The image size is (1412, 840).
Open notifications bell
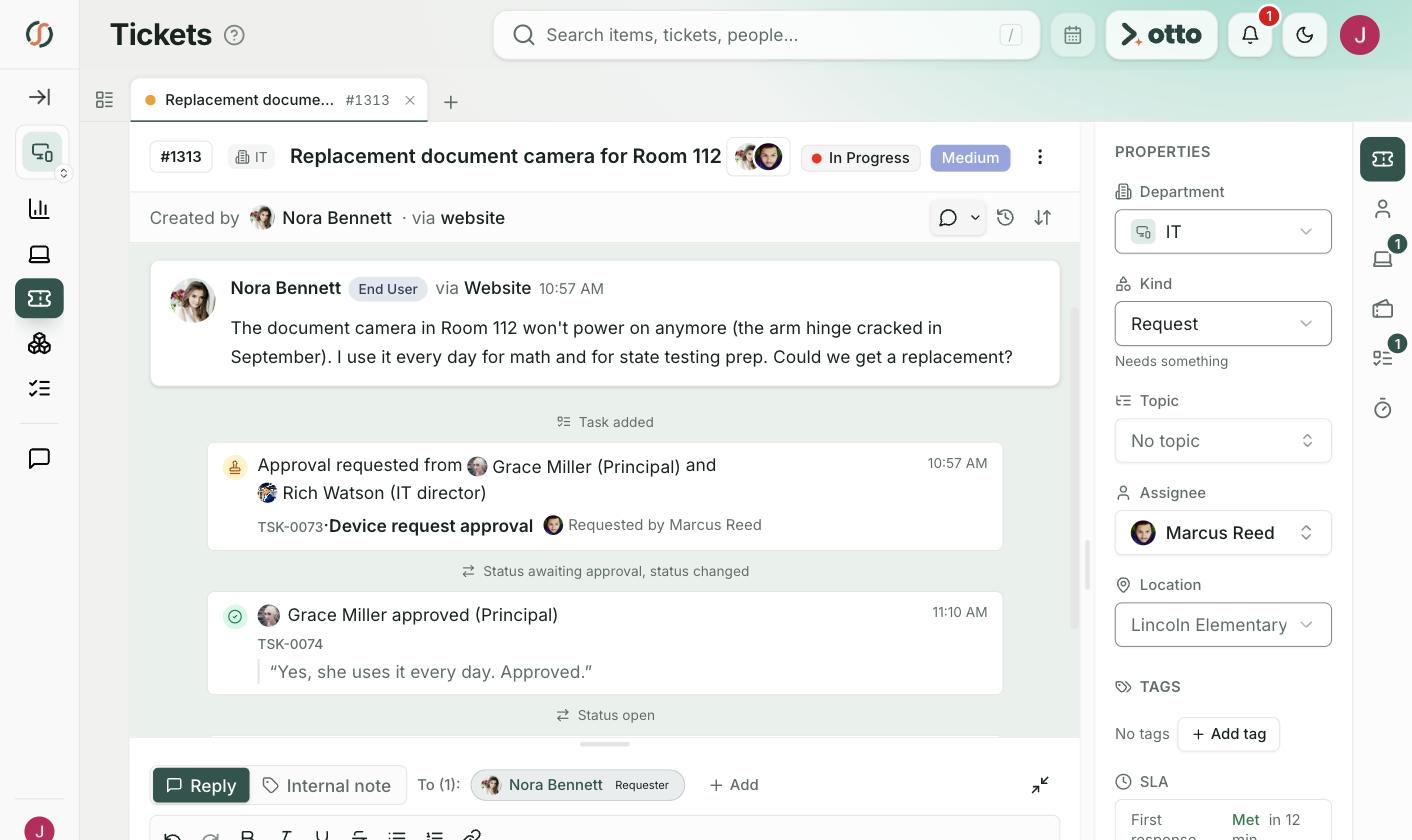pyautogui.click(x=1250, y=35)
